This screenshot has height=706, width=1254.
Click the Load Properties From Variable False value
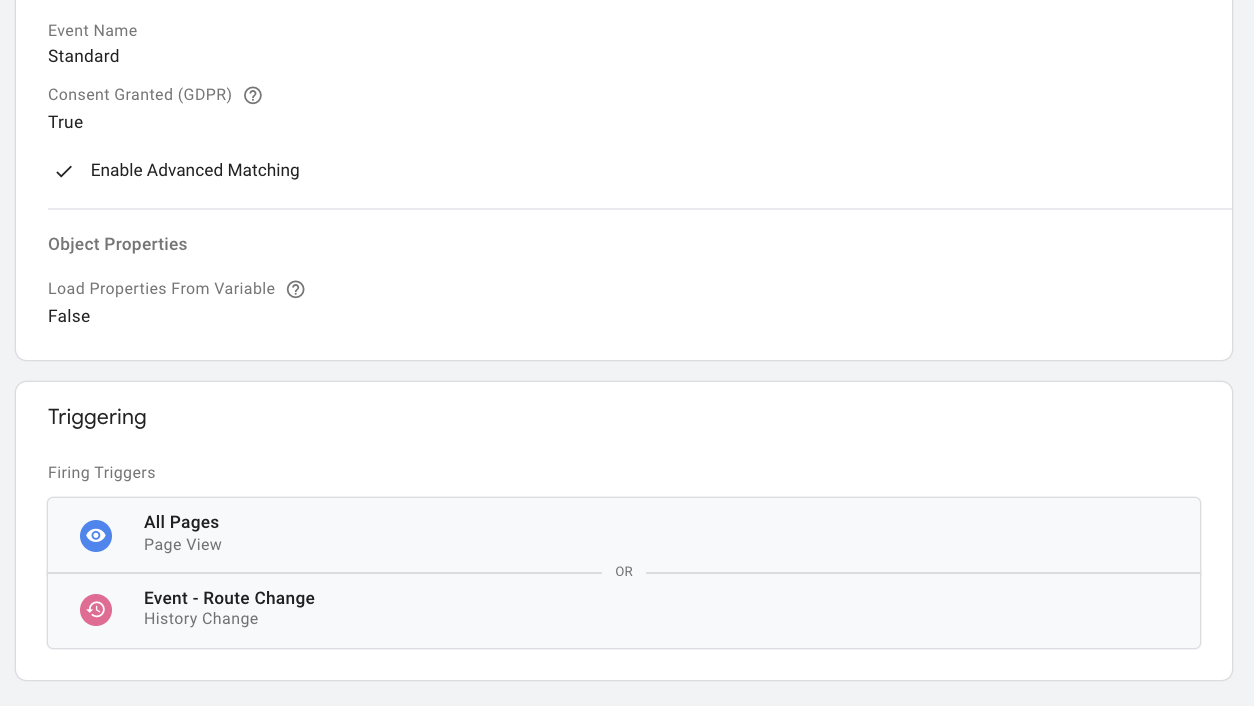pyautogui.click(x=68, y=316)
